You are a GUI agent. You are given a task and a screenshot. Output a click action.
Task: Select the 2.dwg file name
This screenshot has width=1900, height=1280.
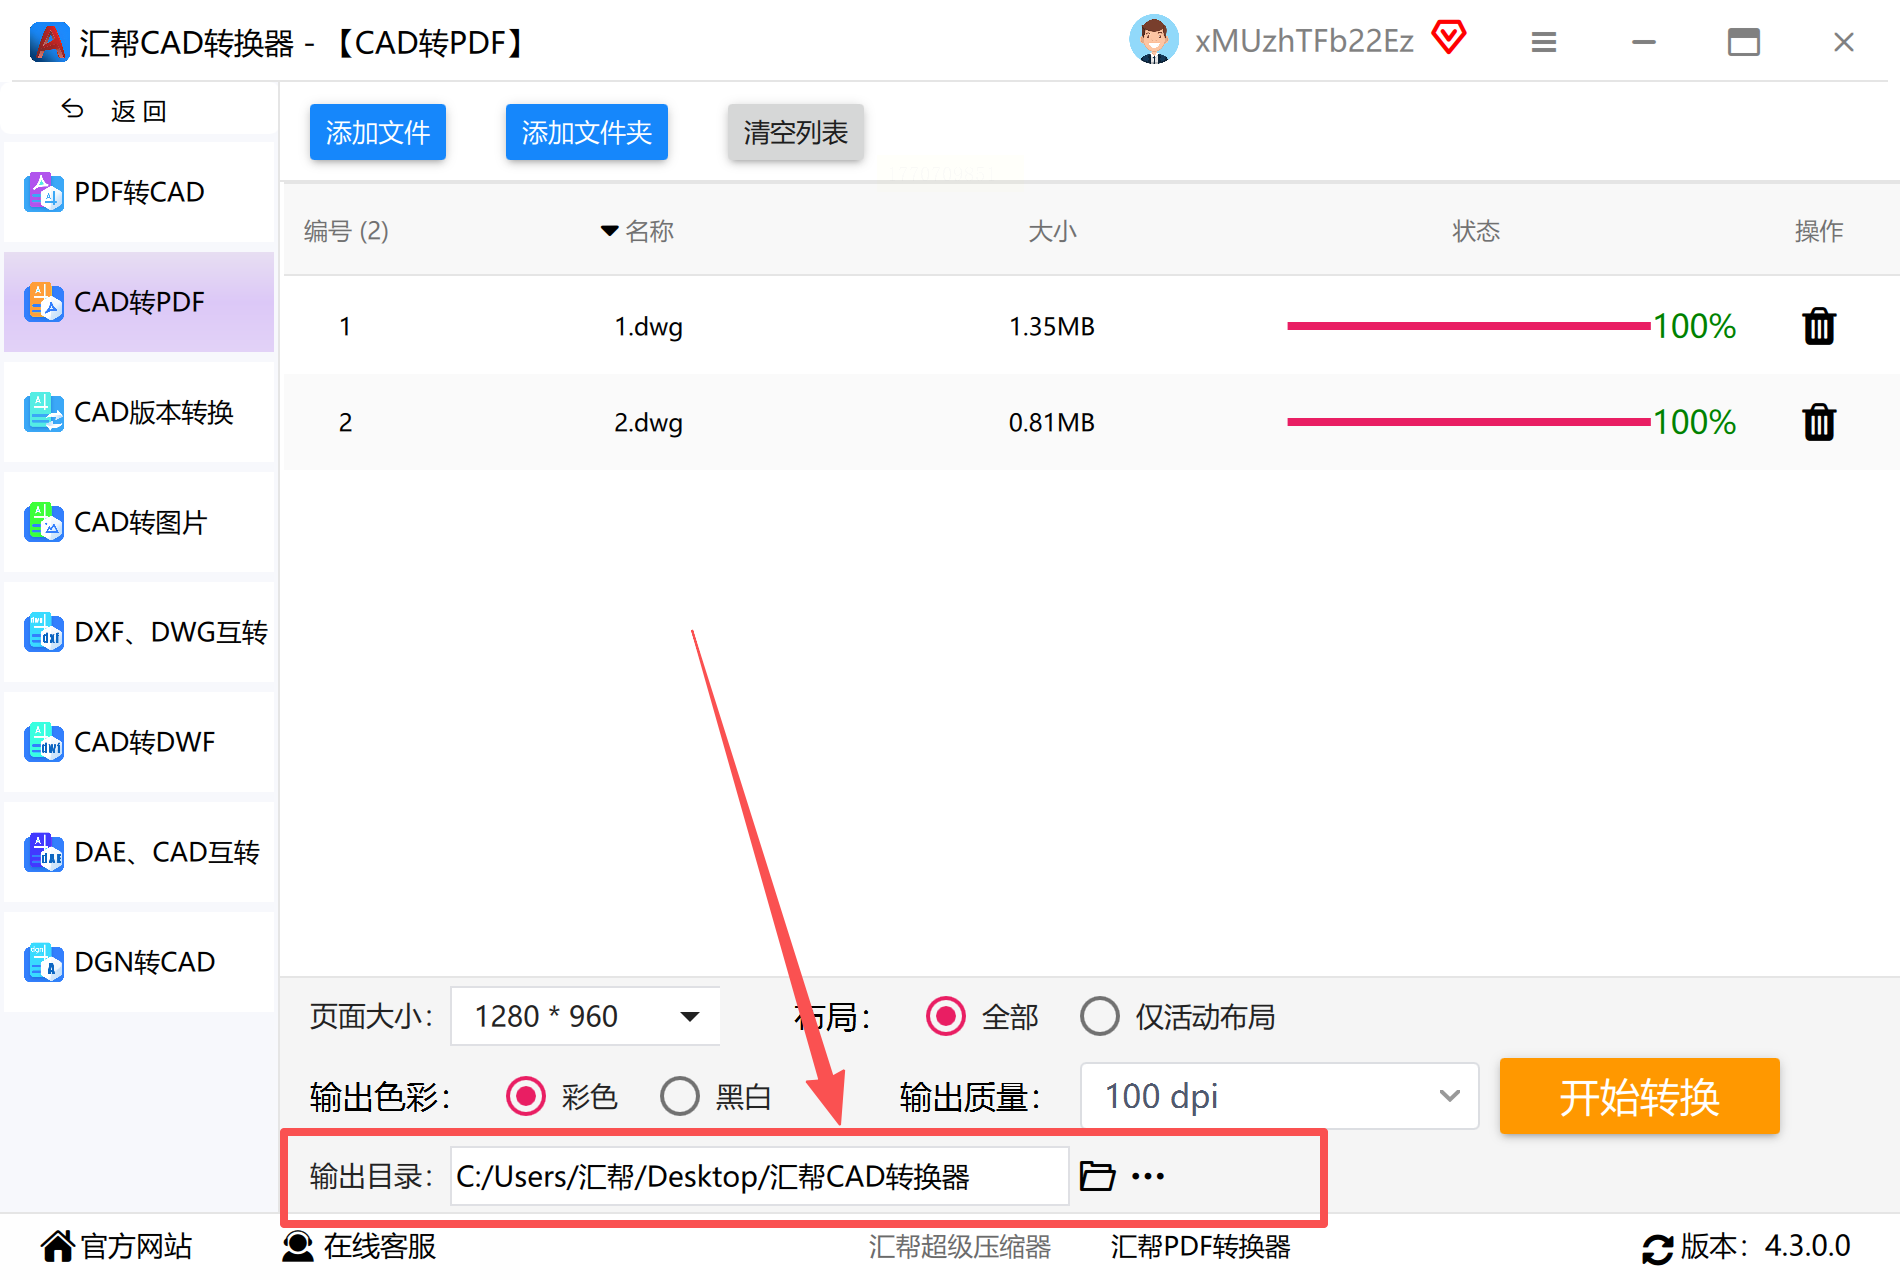(648, 423)
